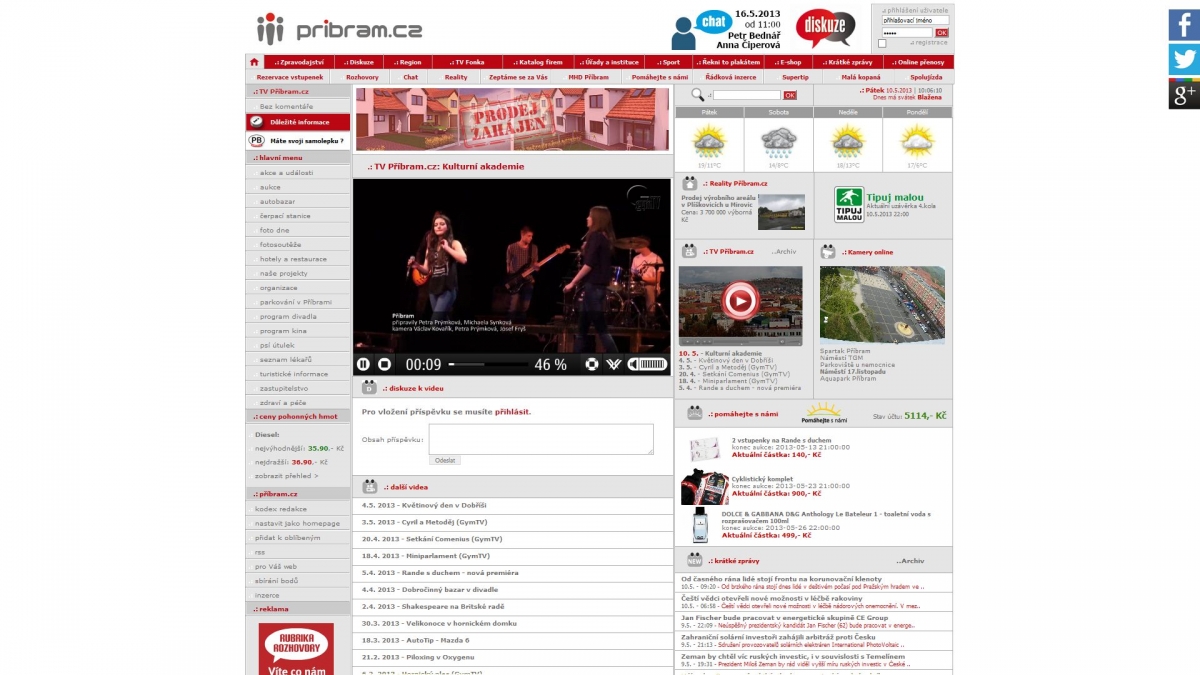The height and width of the screenshot is (675, 1200).
Task: Open 'autobazar' in hlavní menu
Action: (x=277, y=201)
